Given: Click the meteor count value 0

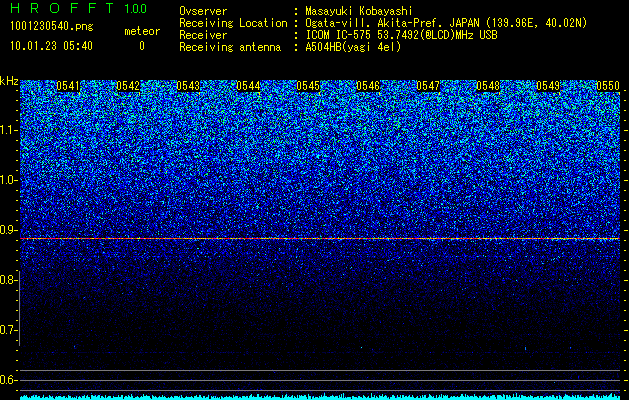Looking at the screenshot, I should tap(142, 46).
